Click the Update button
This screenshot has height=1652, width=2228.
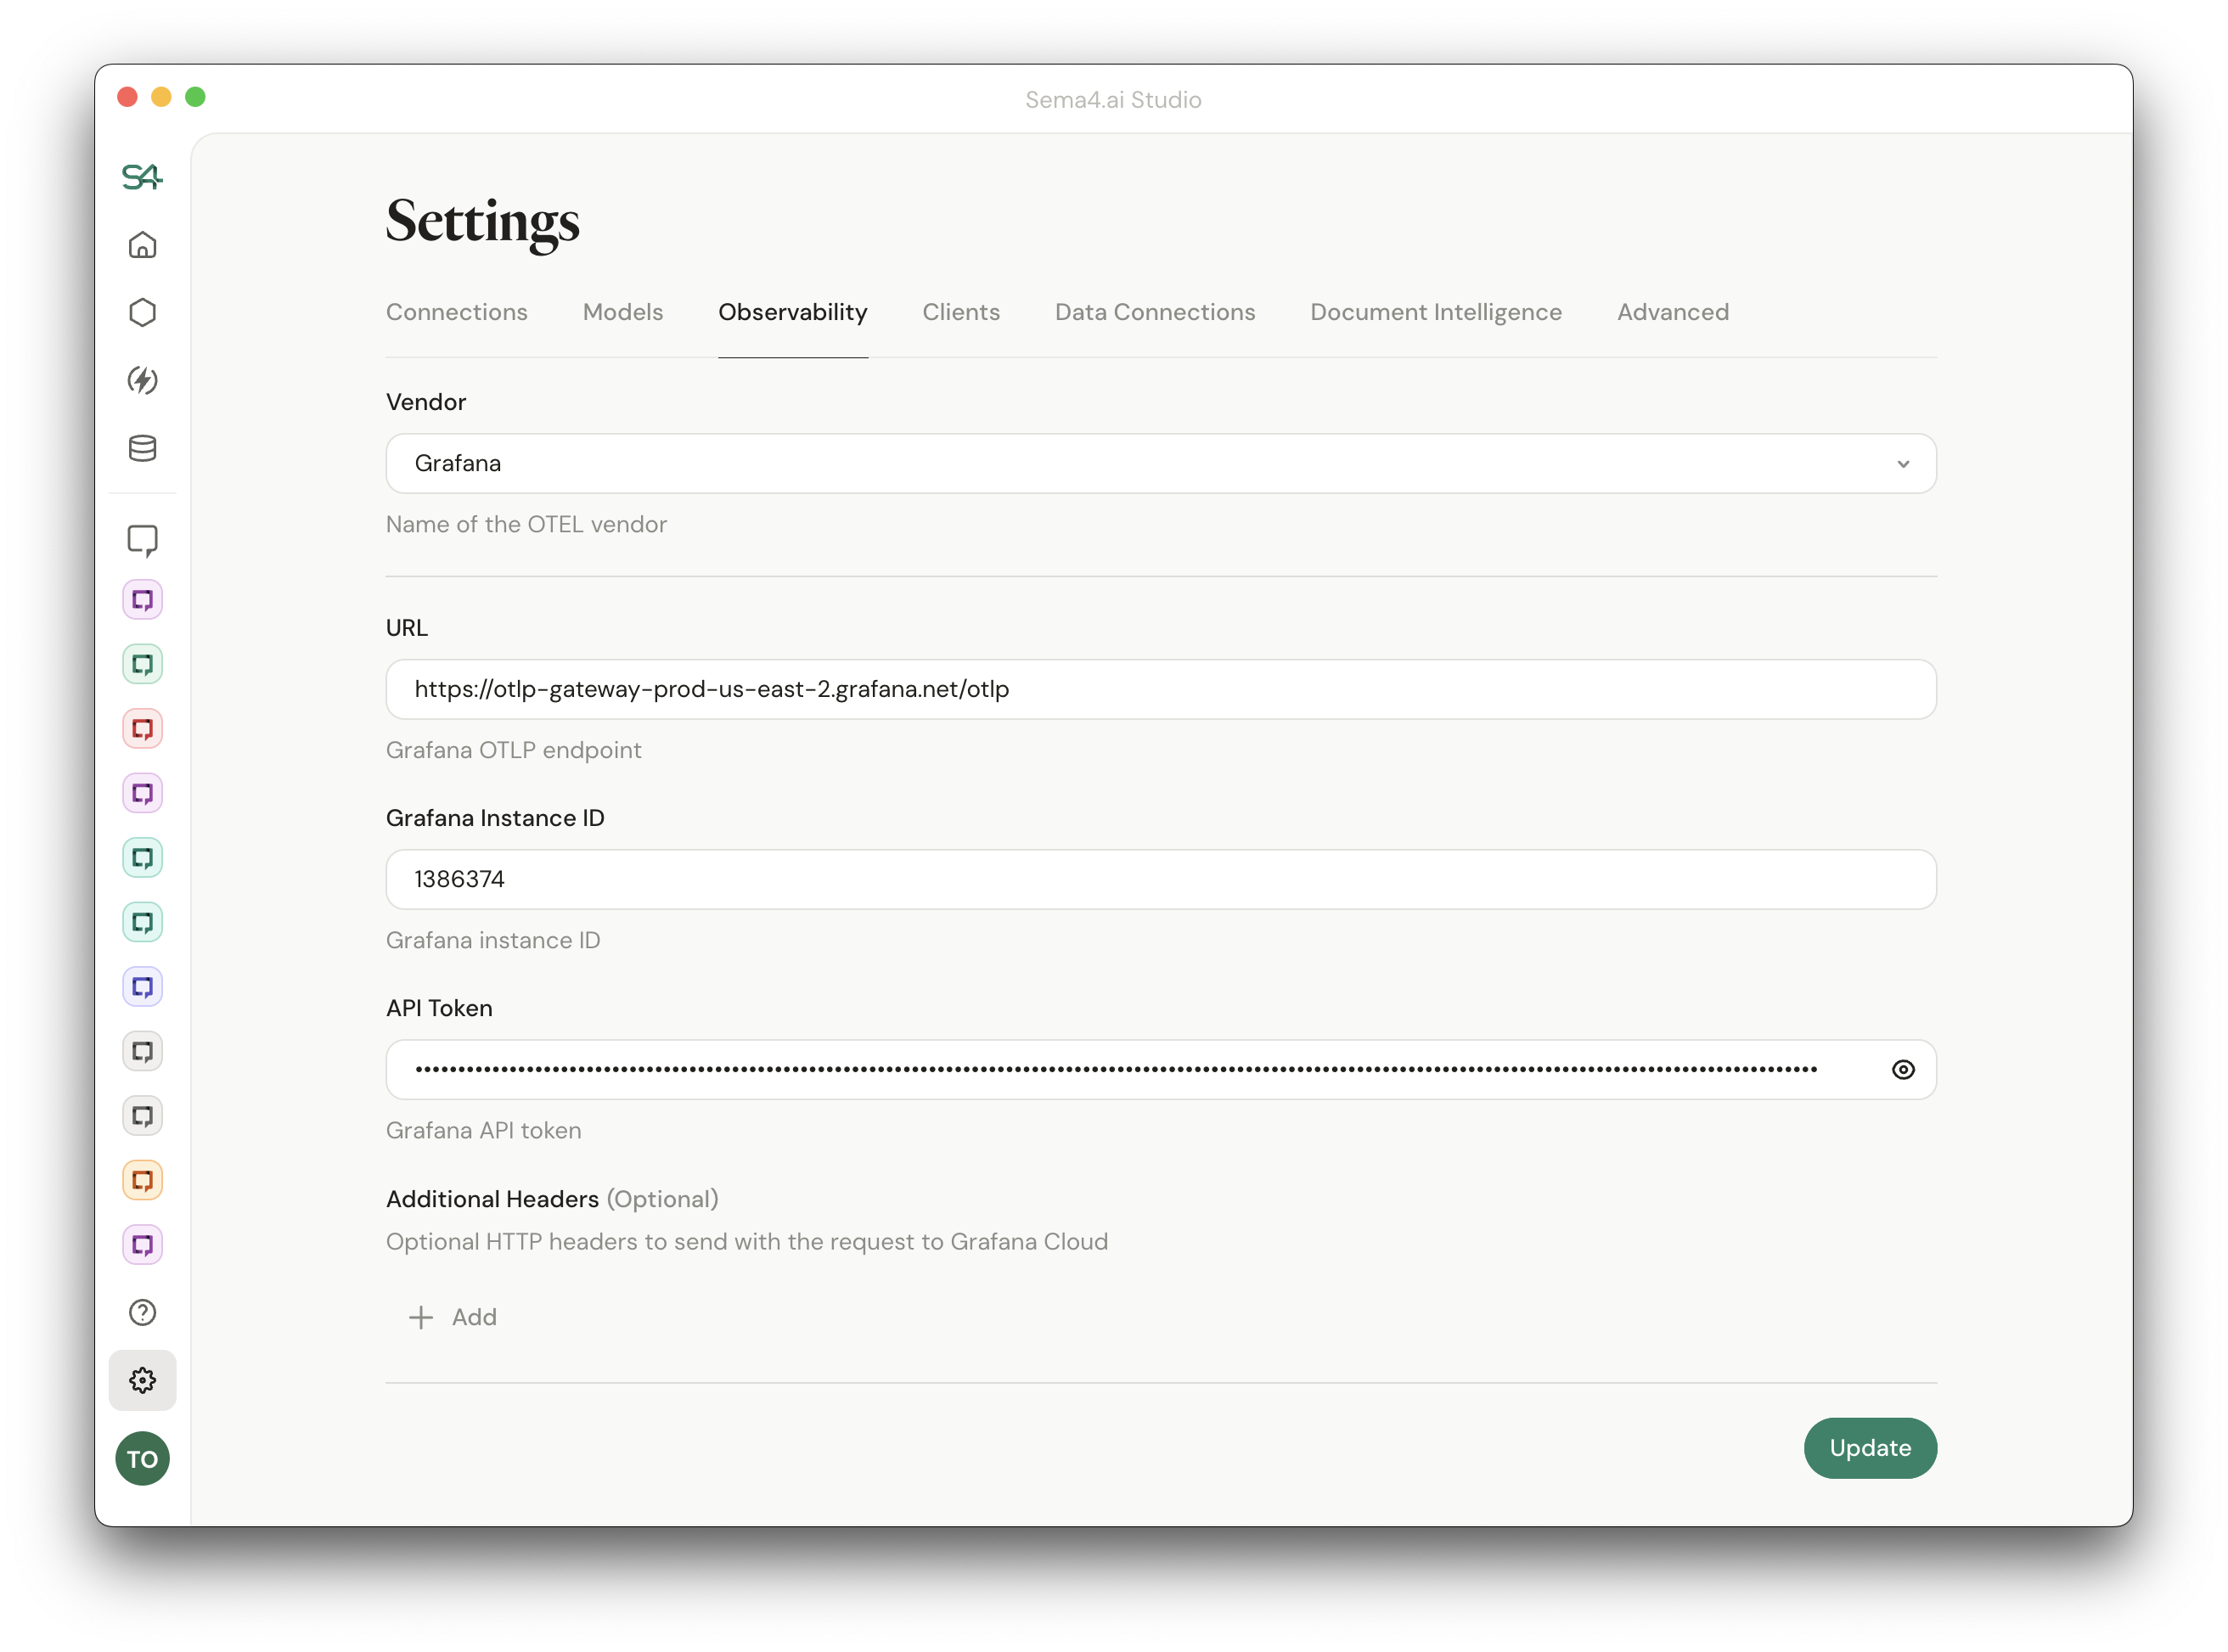pos(1869,1448)
